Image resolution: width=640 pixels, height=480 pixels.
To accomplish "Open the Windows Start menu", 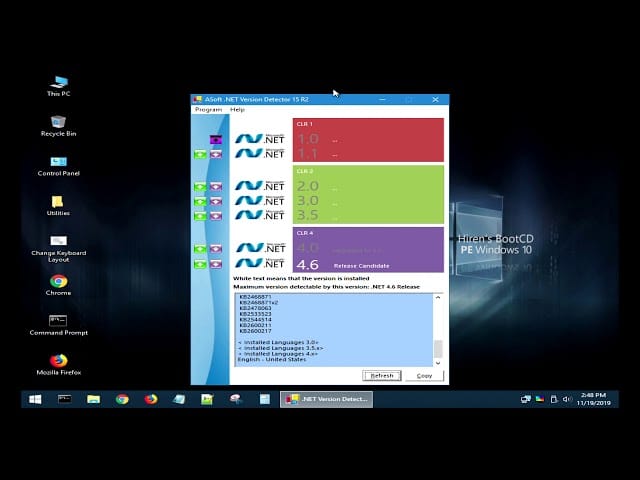I will [x=35, y=399].
